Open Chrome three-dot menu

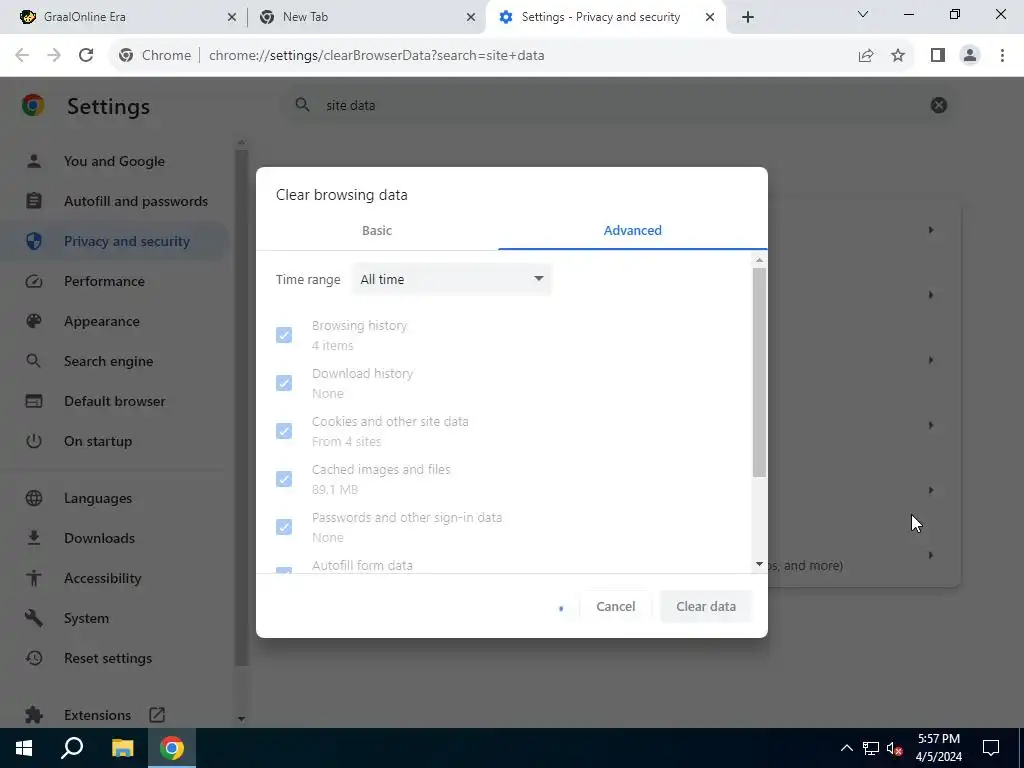coord(1002,56)
